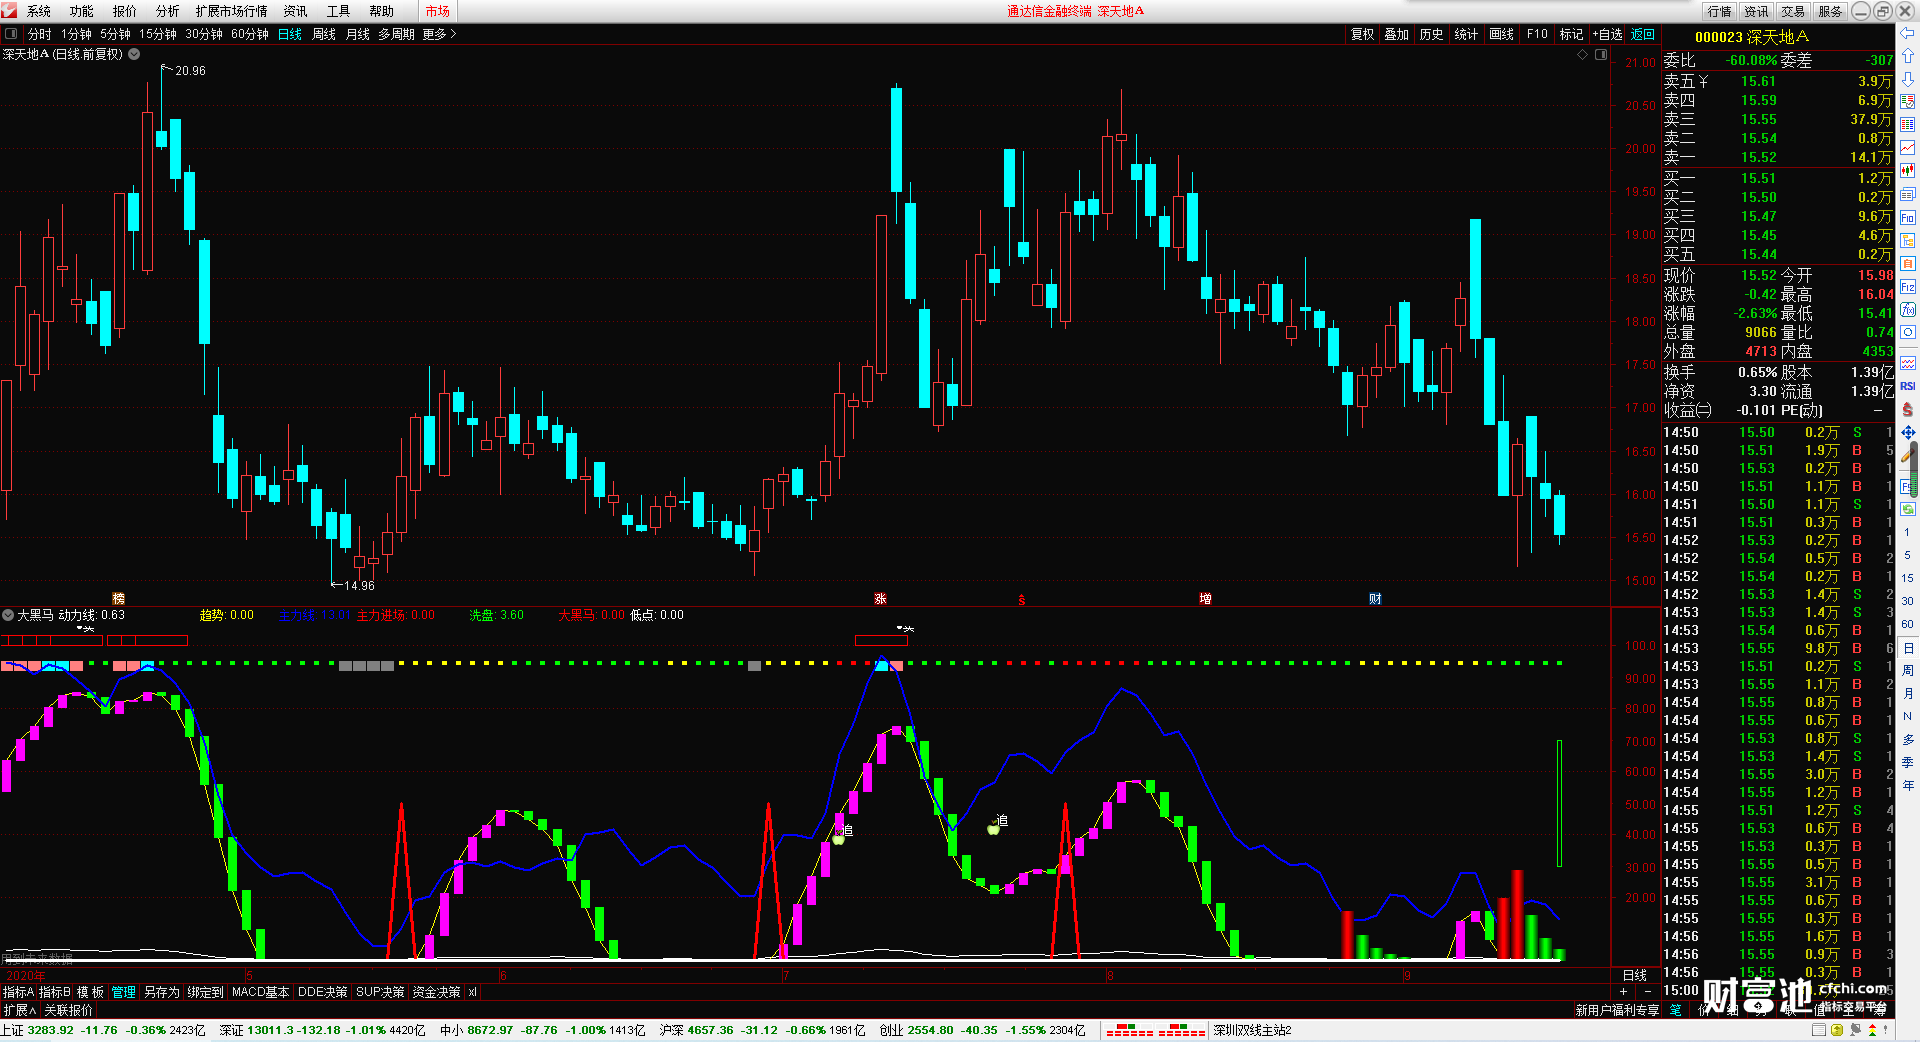Click the red 涨 marker below price chart
The image size is (1920, 1042).
(x=880, y=599)
